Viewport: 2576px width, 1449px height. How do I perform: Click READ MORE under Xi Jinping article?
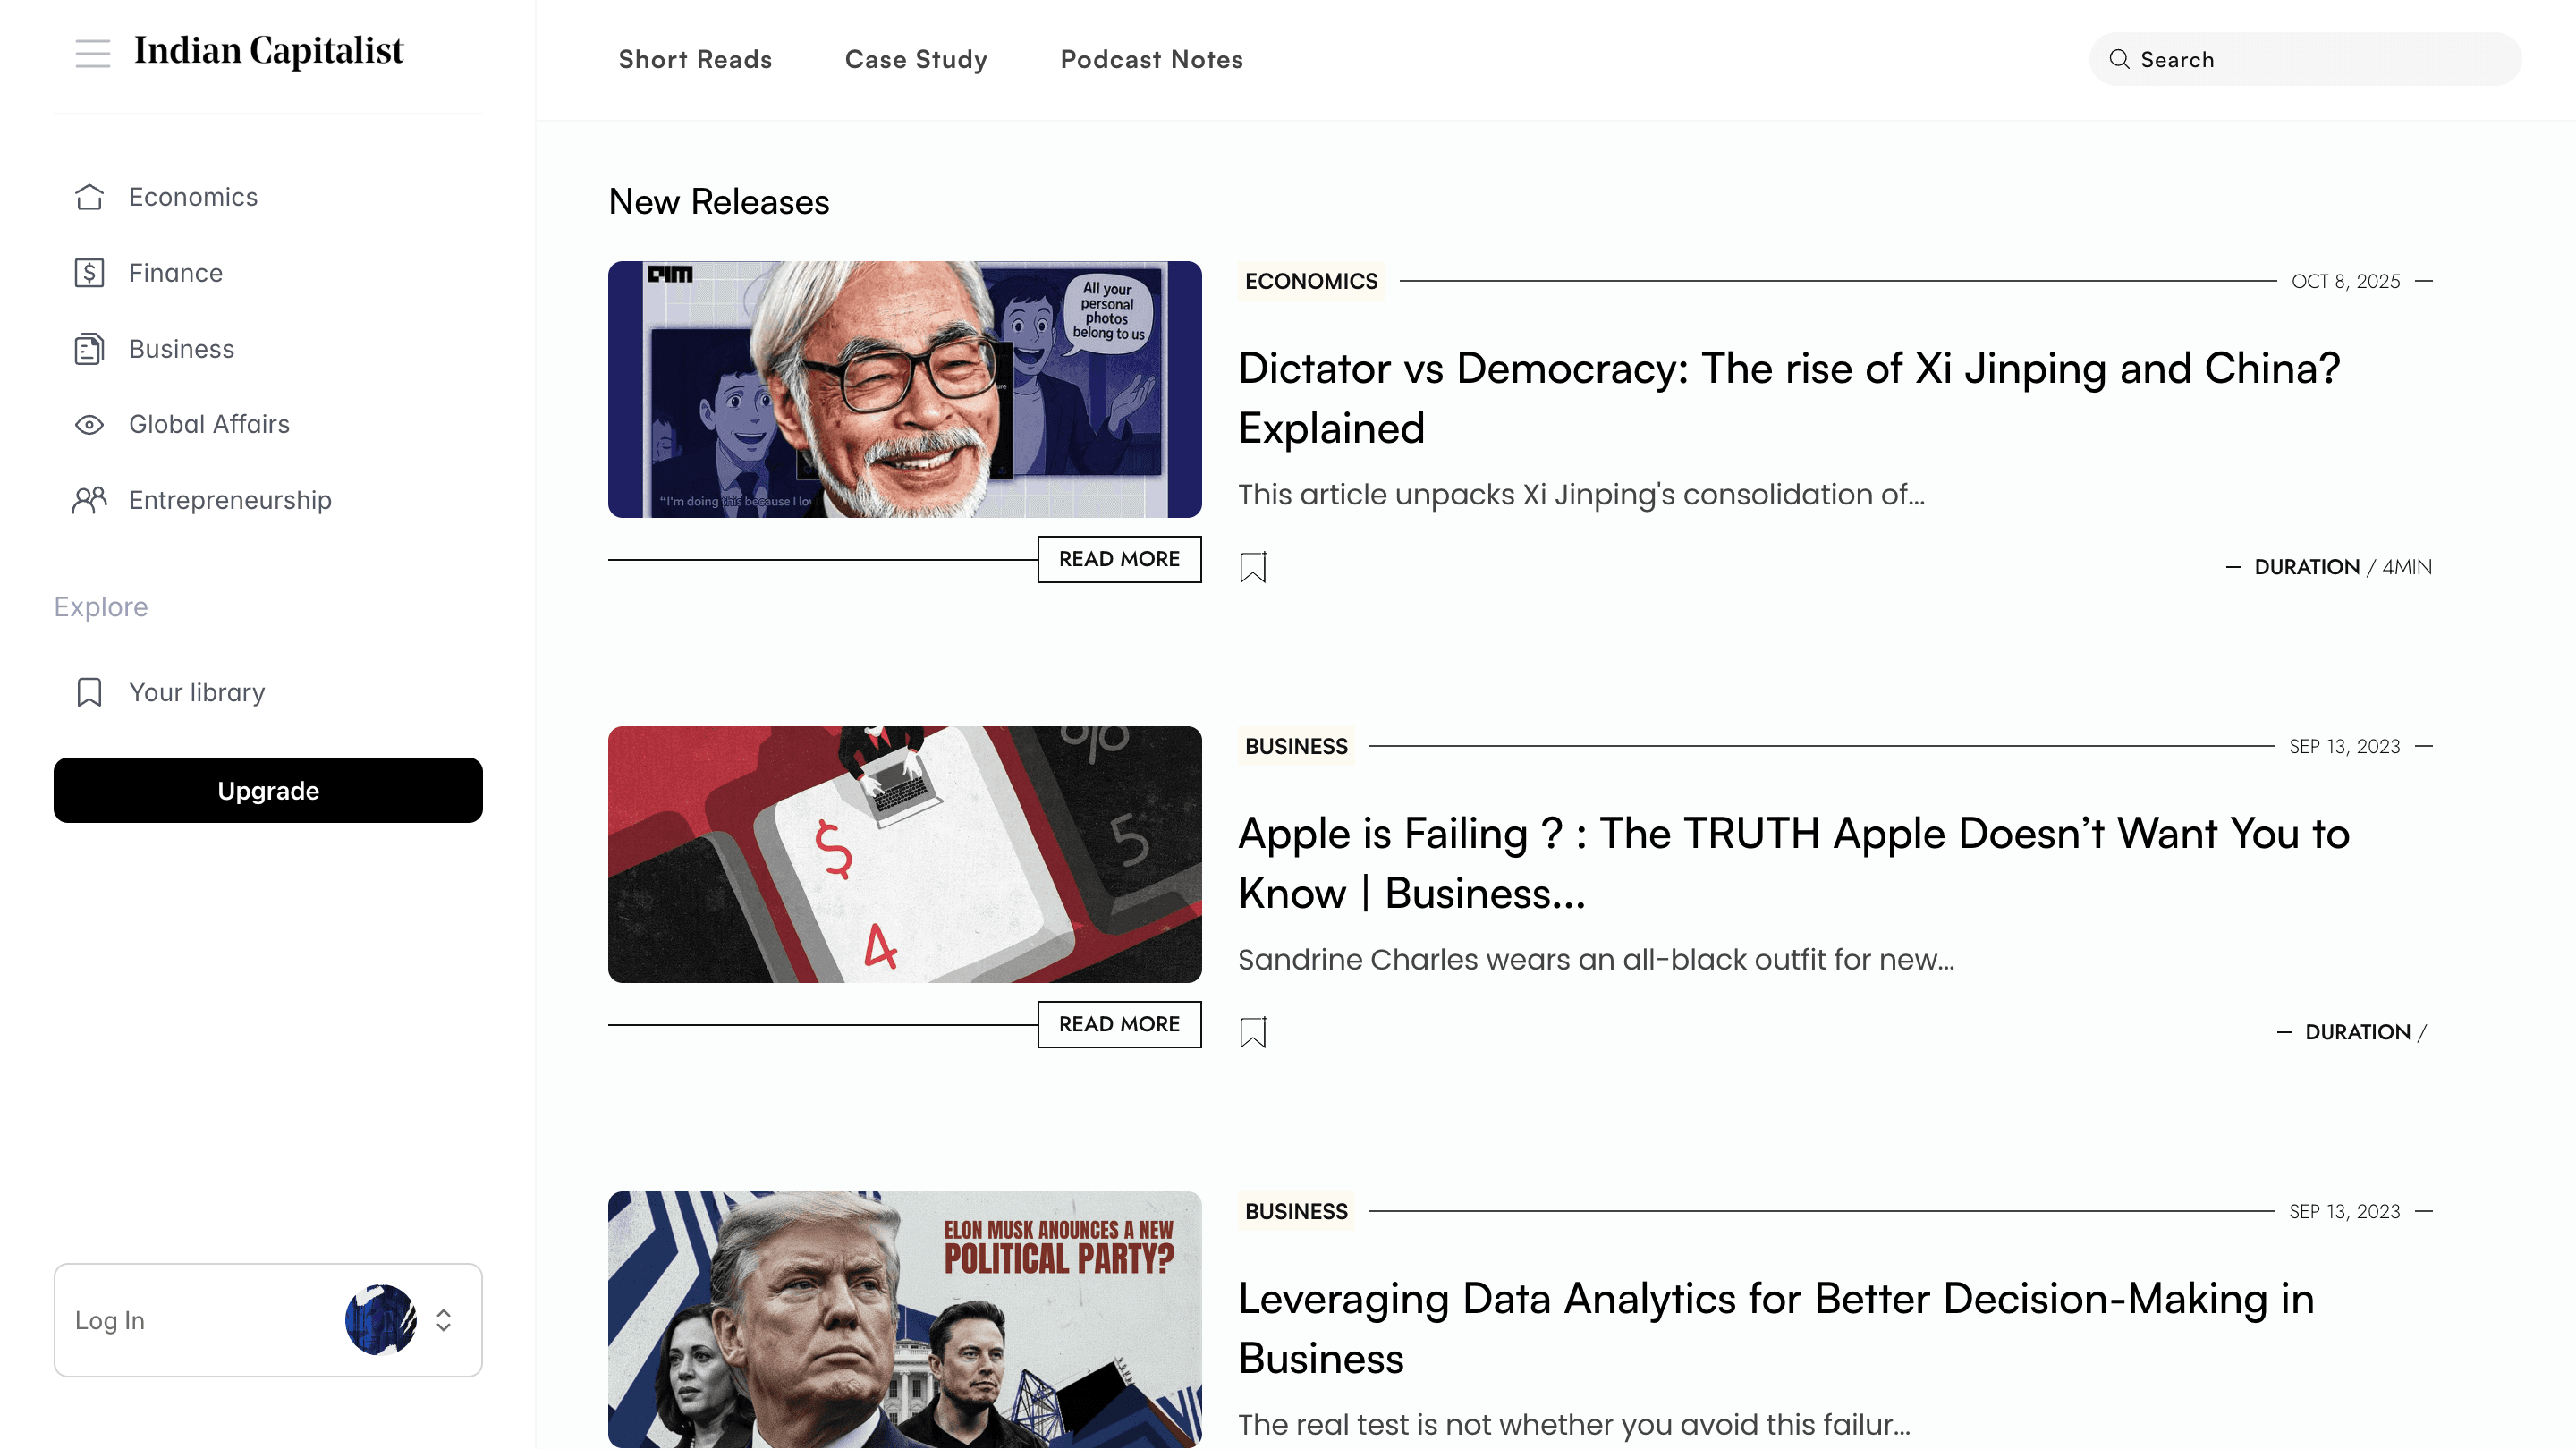[1119, 559]
